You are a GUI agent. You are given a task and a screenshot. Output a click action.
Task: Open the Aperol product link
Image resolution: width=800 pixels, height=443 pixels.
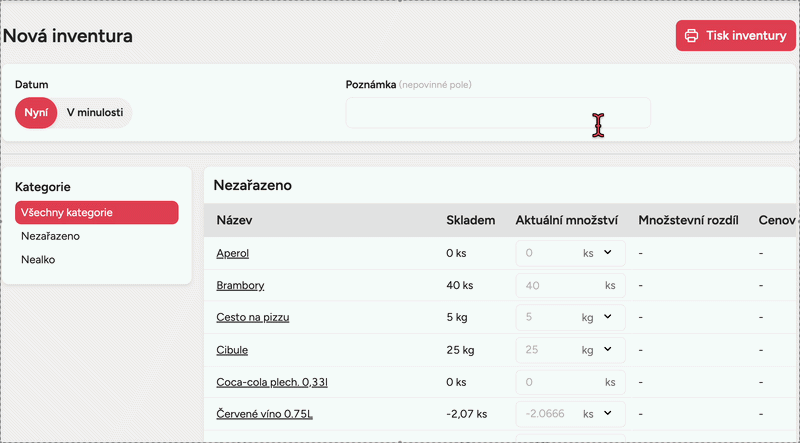point(232,254)
